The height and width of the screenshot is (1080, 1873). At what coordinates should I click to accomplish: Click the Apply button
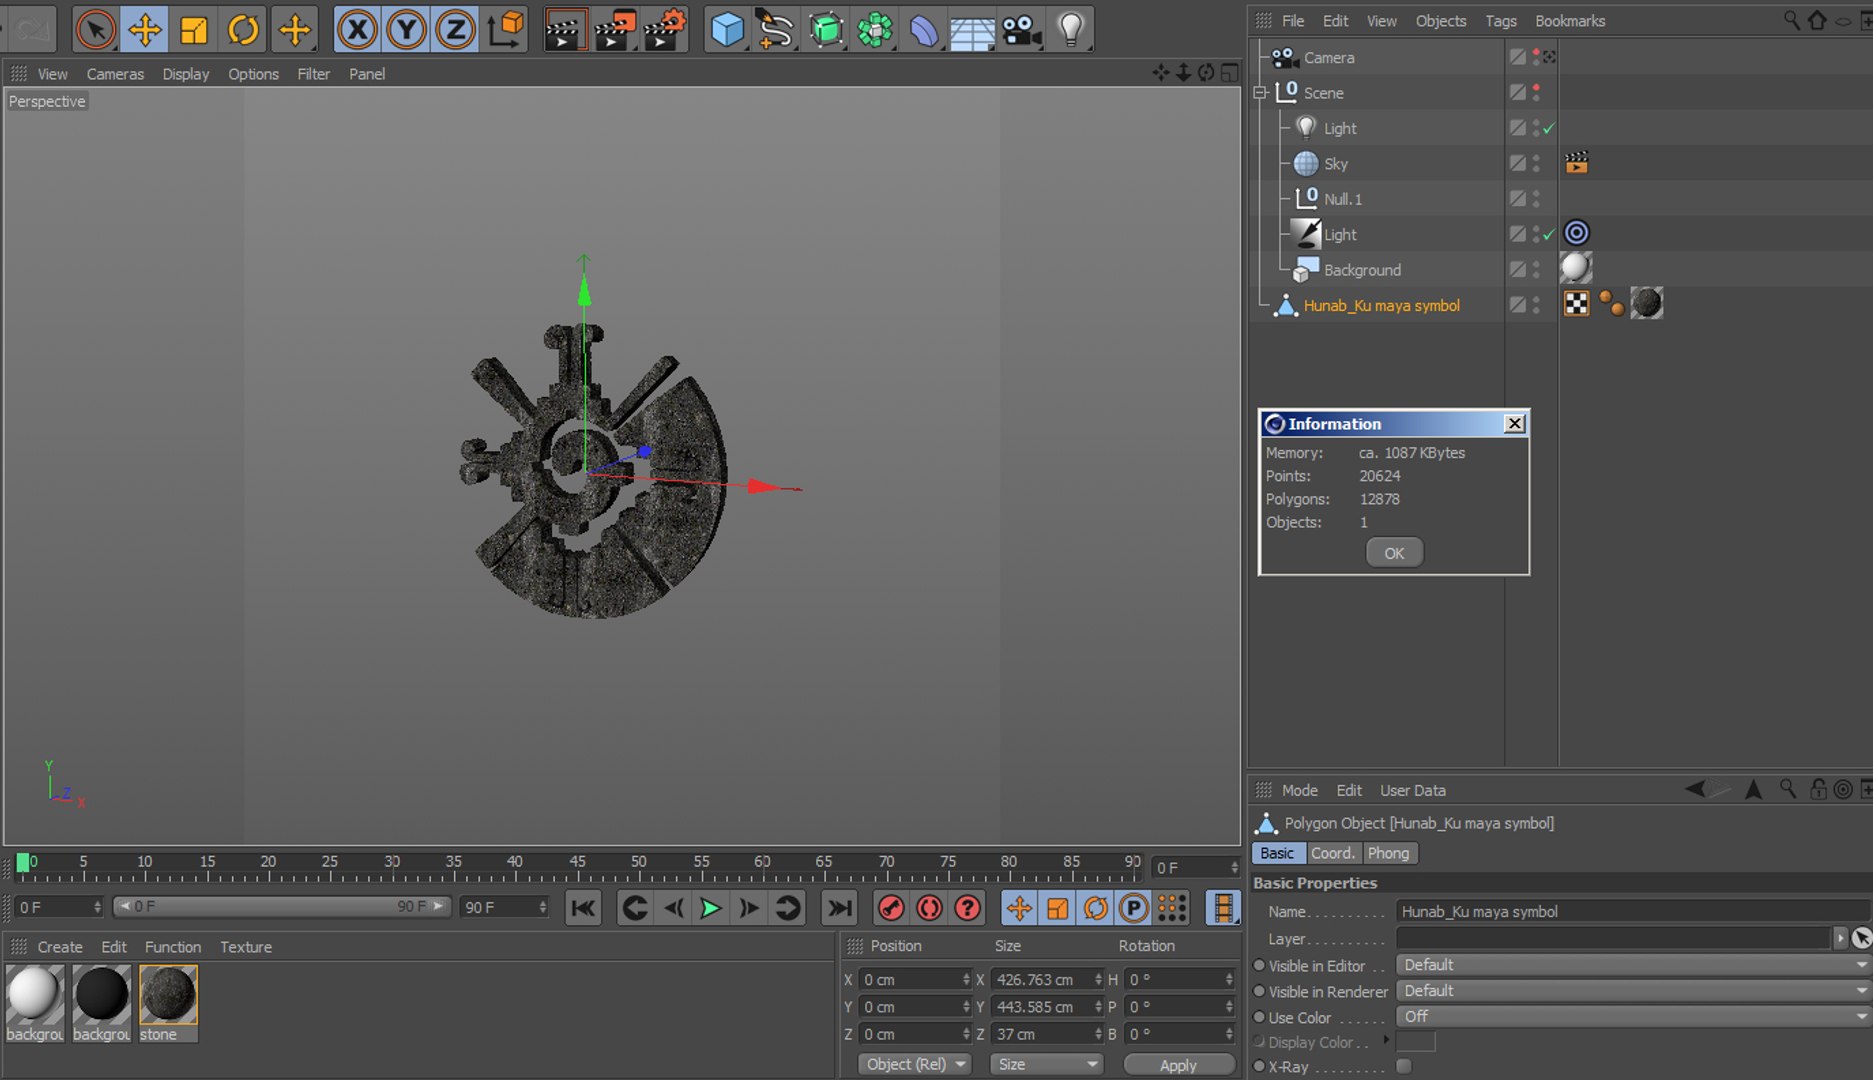point(1178,1065)
